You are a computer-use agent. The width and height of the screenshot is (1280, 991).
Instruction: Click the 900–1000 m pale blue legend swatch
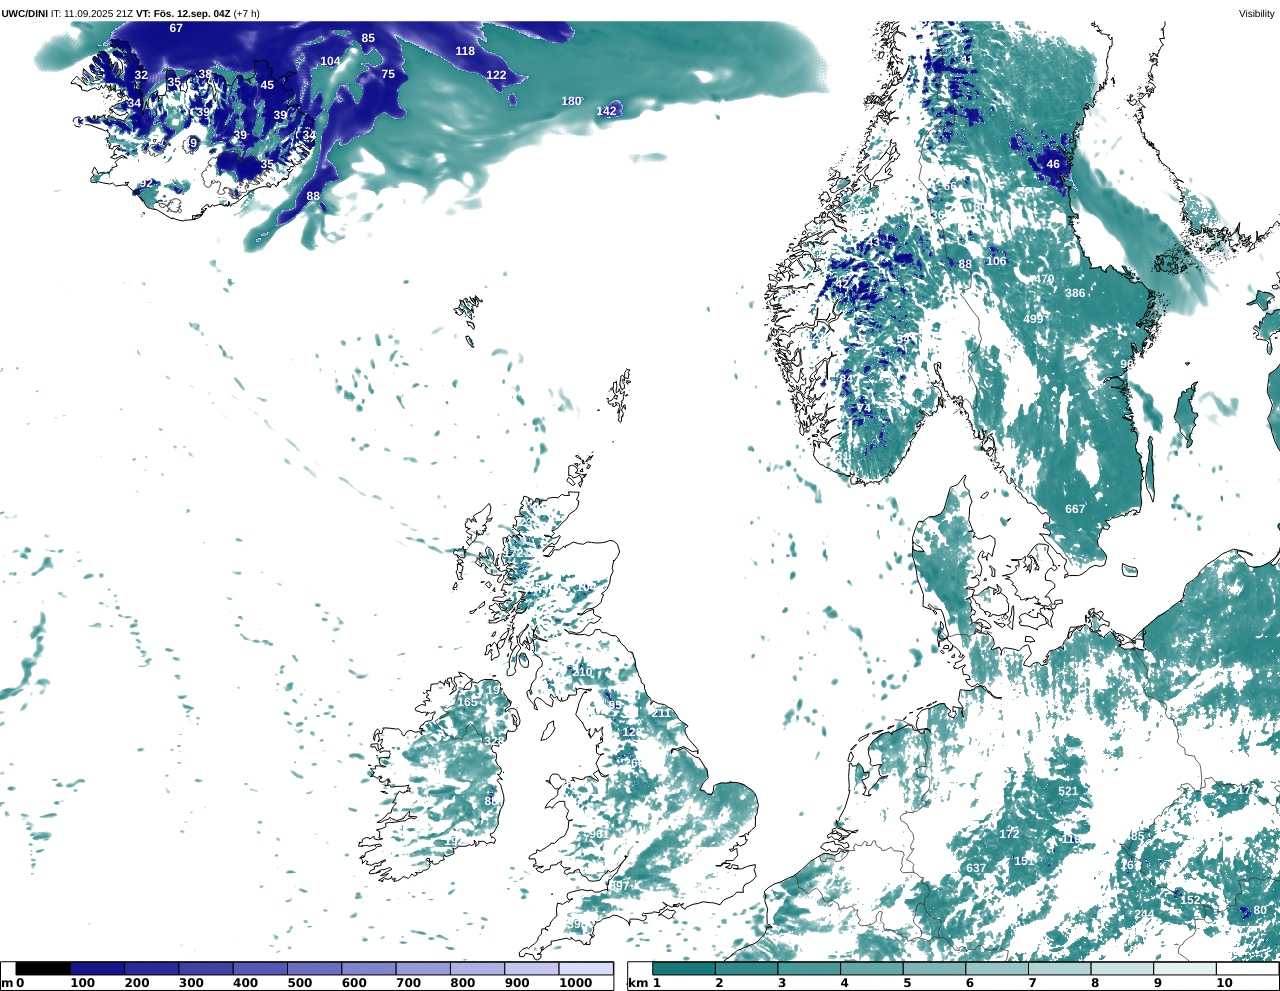(x=531, y=968)
